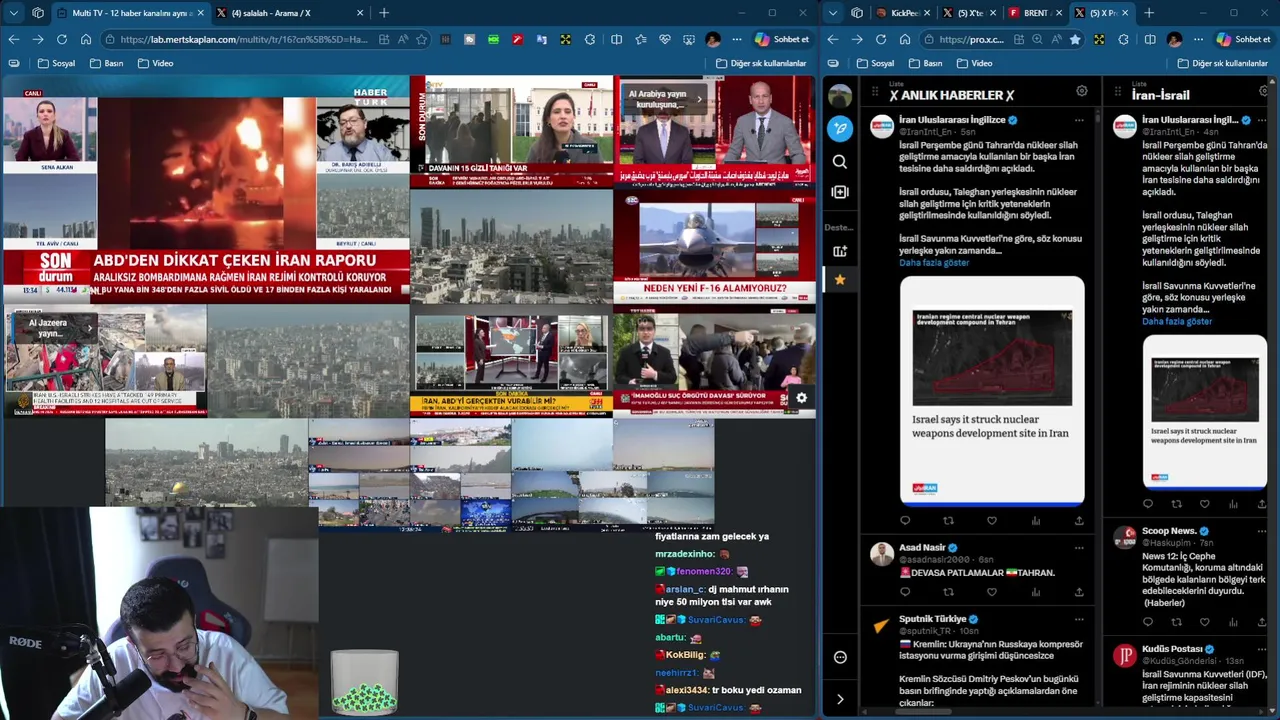
Task: Expand the Al Arabiya yayın tile label arrow
Action: coord(699,99)
